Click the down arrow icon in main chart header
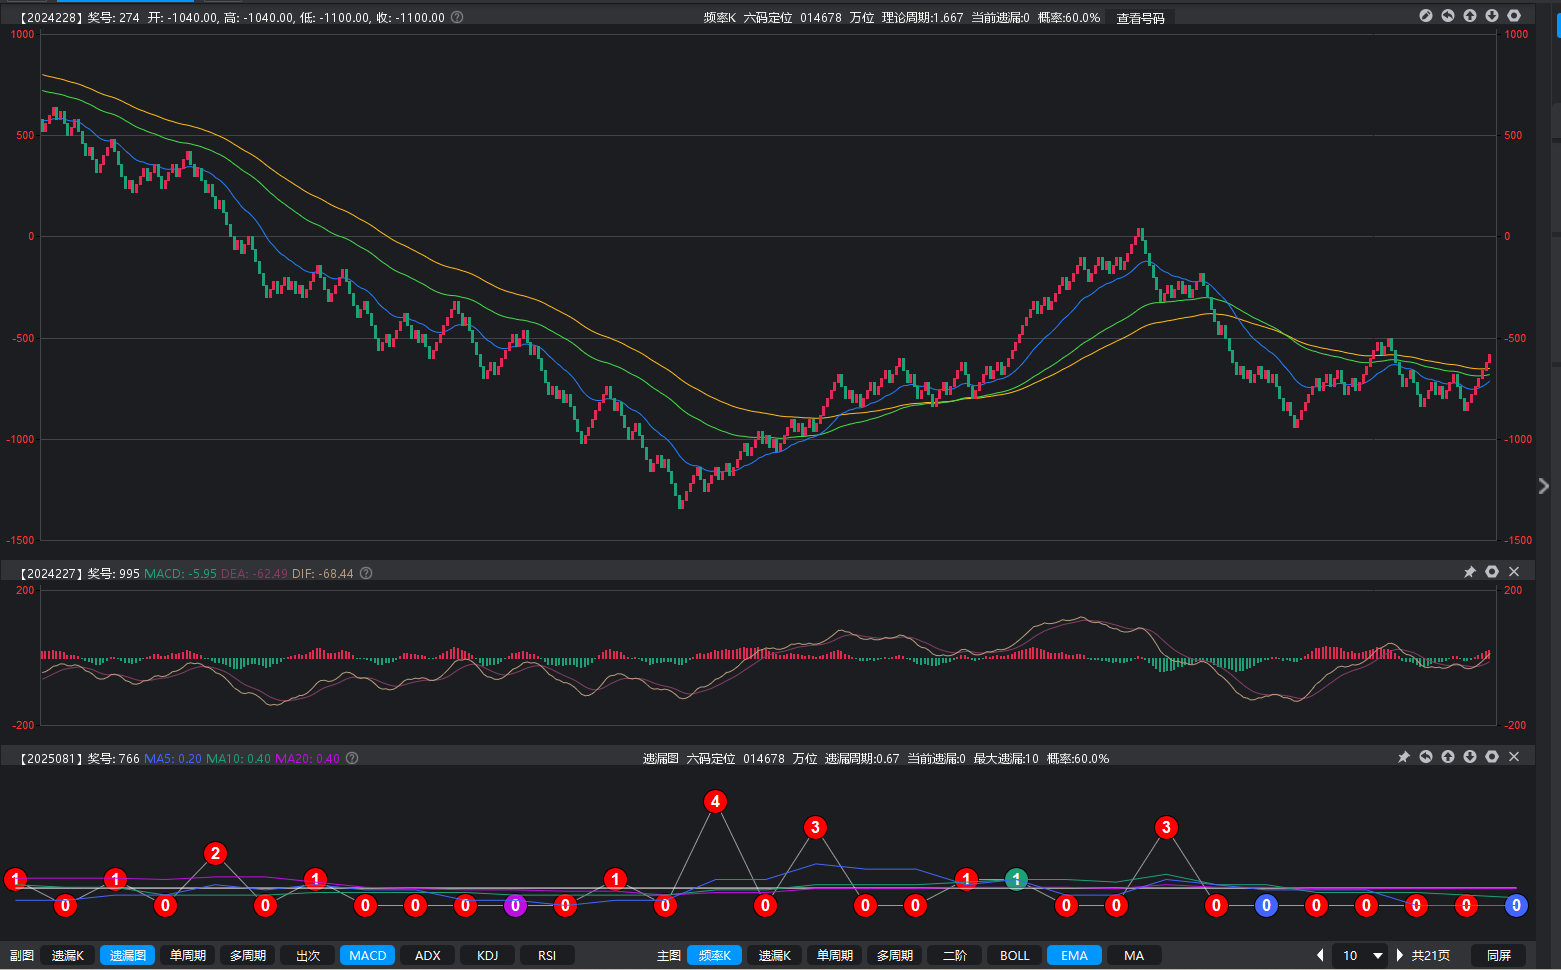This screenshot has height=970, width=1561. (x=1492, y=16)
